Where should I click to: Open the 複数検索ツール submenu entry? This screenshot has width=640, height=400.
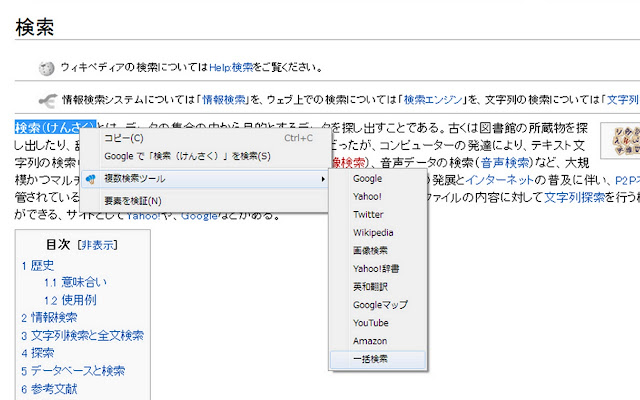click(x=204, y=179)
